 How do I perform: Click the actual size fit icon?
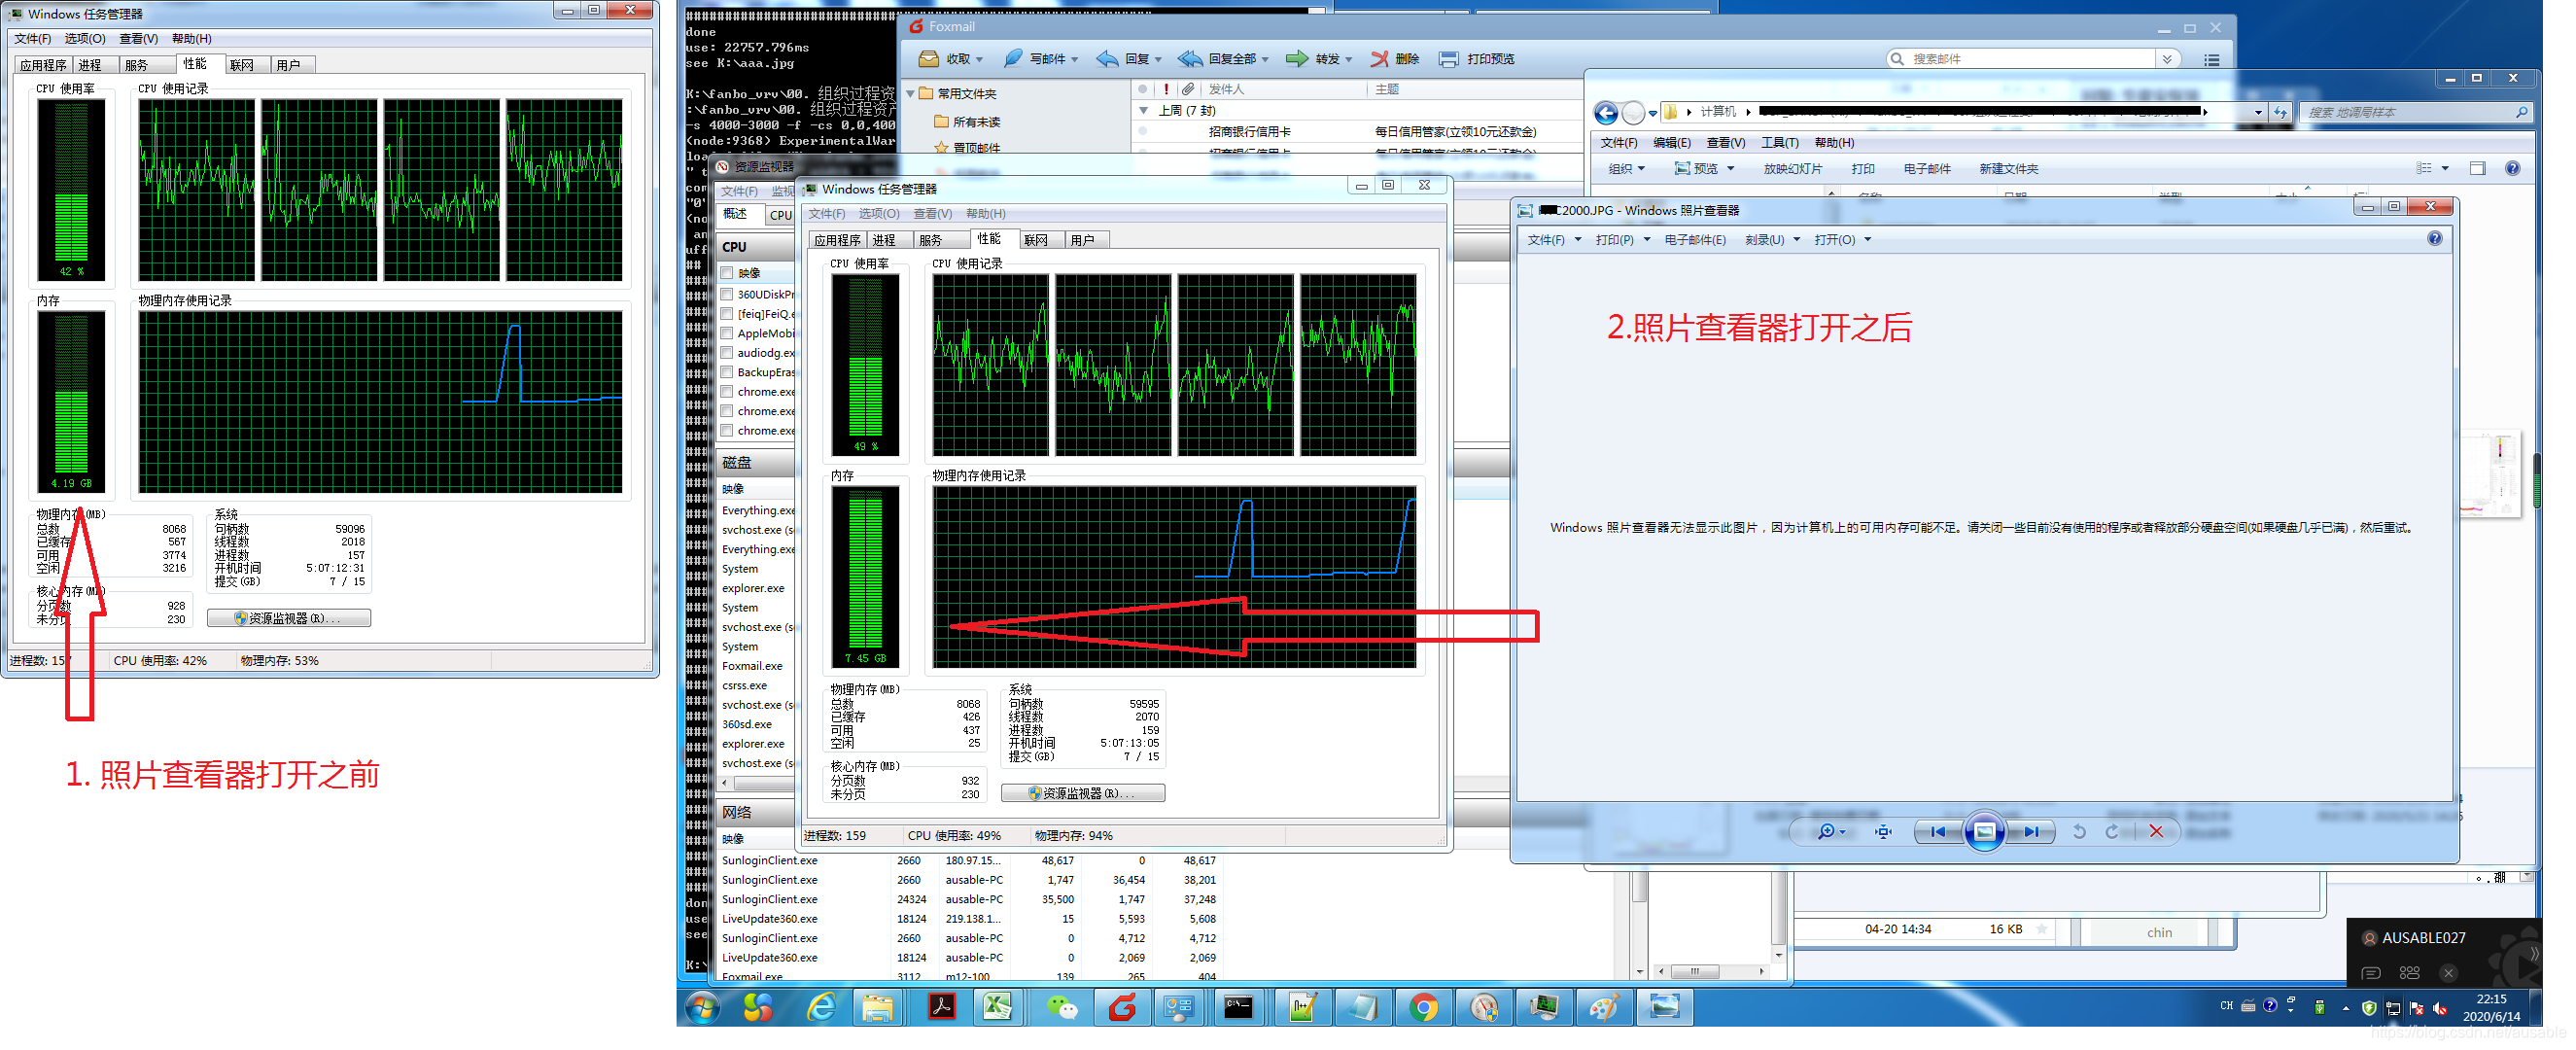coord(1883,832)
